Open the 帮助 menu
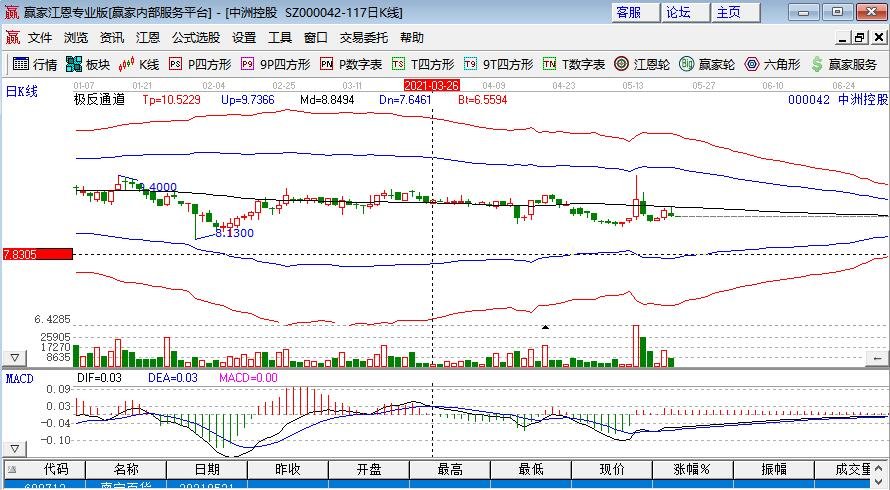 (x=412, y=38)
